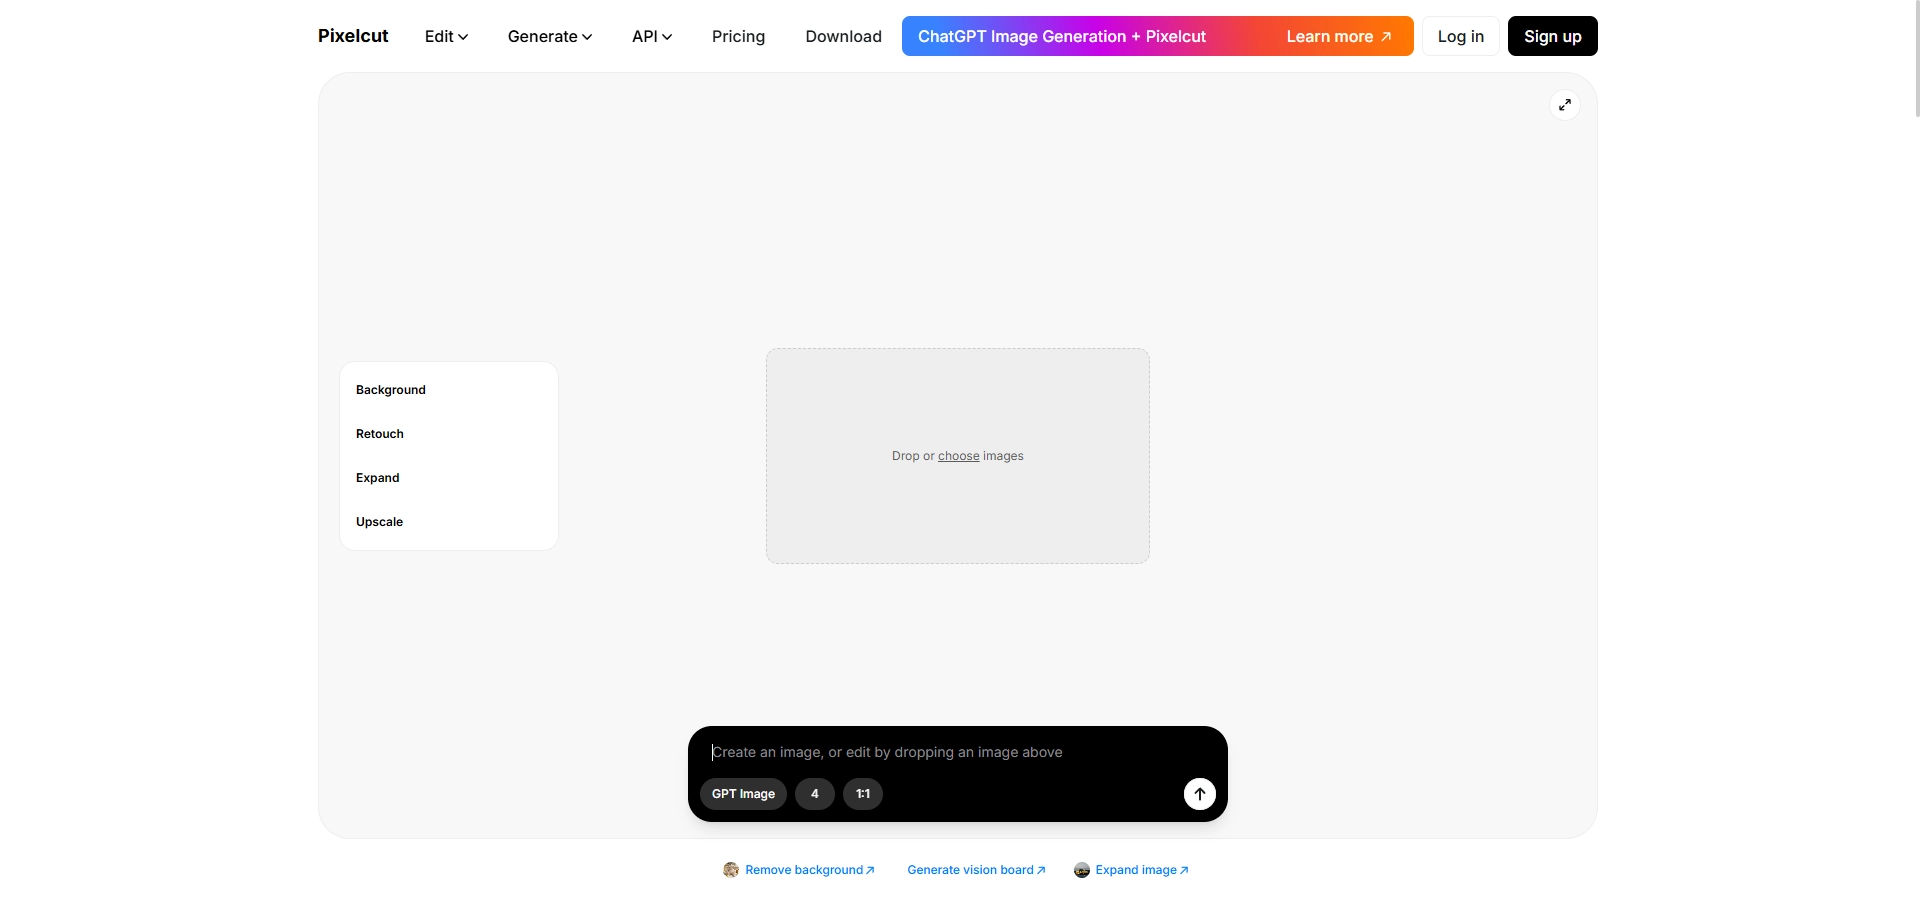Click the Expand image thumbnail icon

coord(1081,870)
